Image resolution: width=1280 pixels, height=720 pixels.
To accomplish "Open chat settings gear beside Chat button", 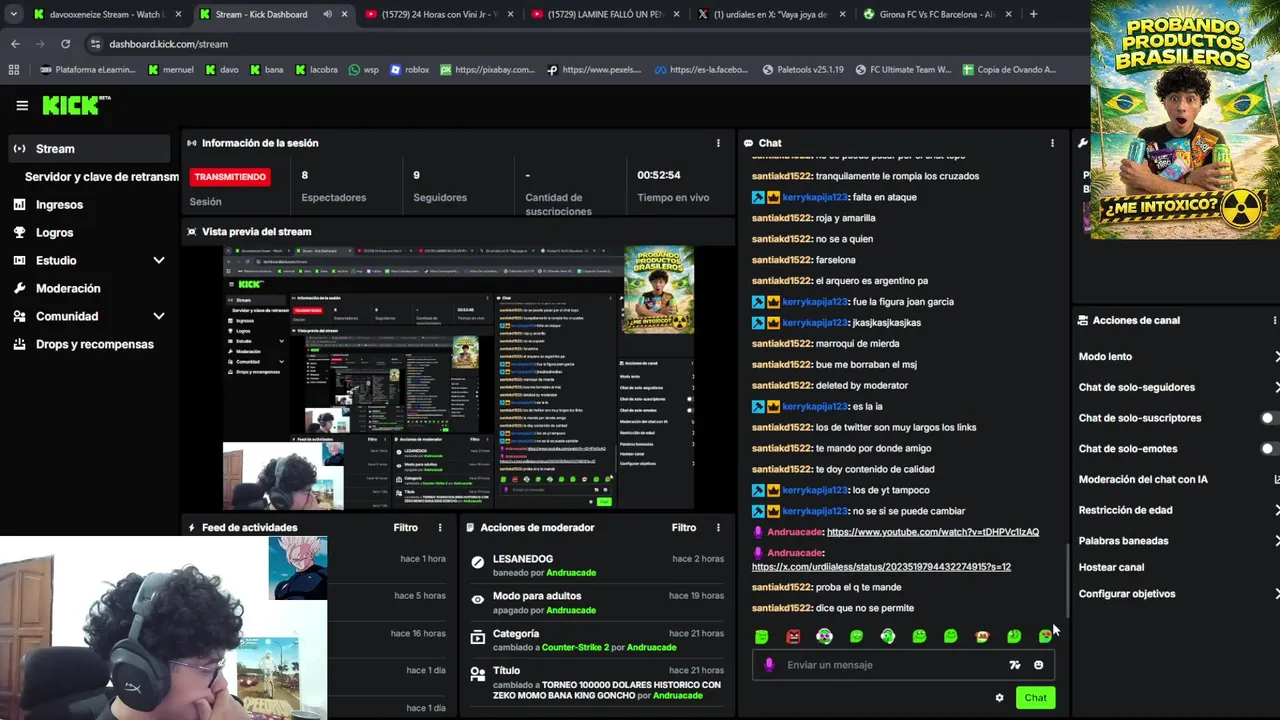I will click(x=999, y=698).
